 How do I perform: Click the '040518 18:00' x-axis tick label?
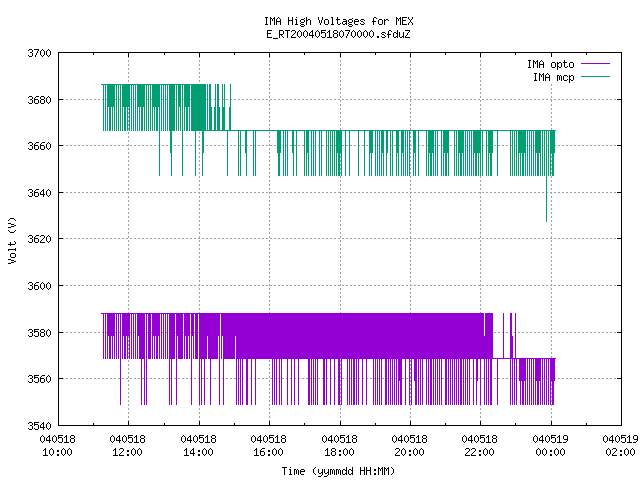(339, 445)
